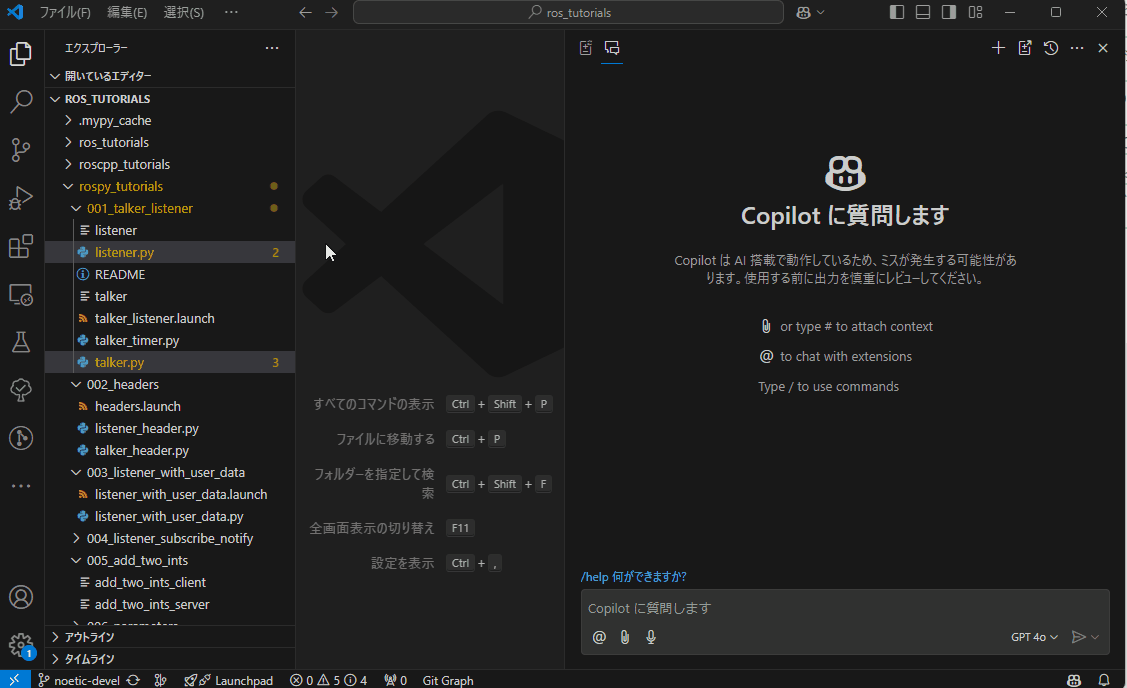Open Remote Explorer in activity bar
Viewport: 1127px width, 688px height.
tap(21, 294)
